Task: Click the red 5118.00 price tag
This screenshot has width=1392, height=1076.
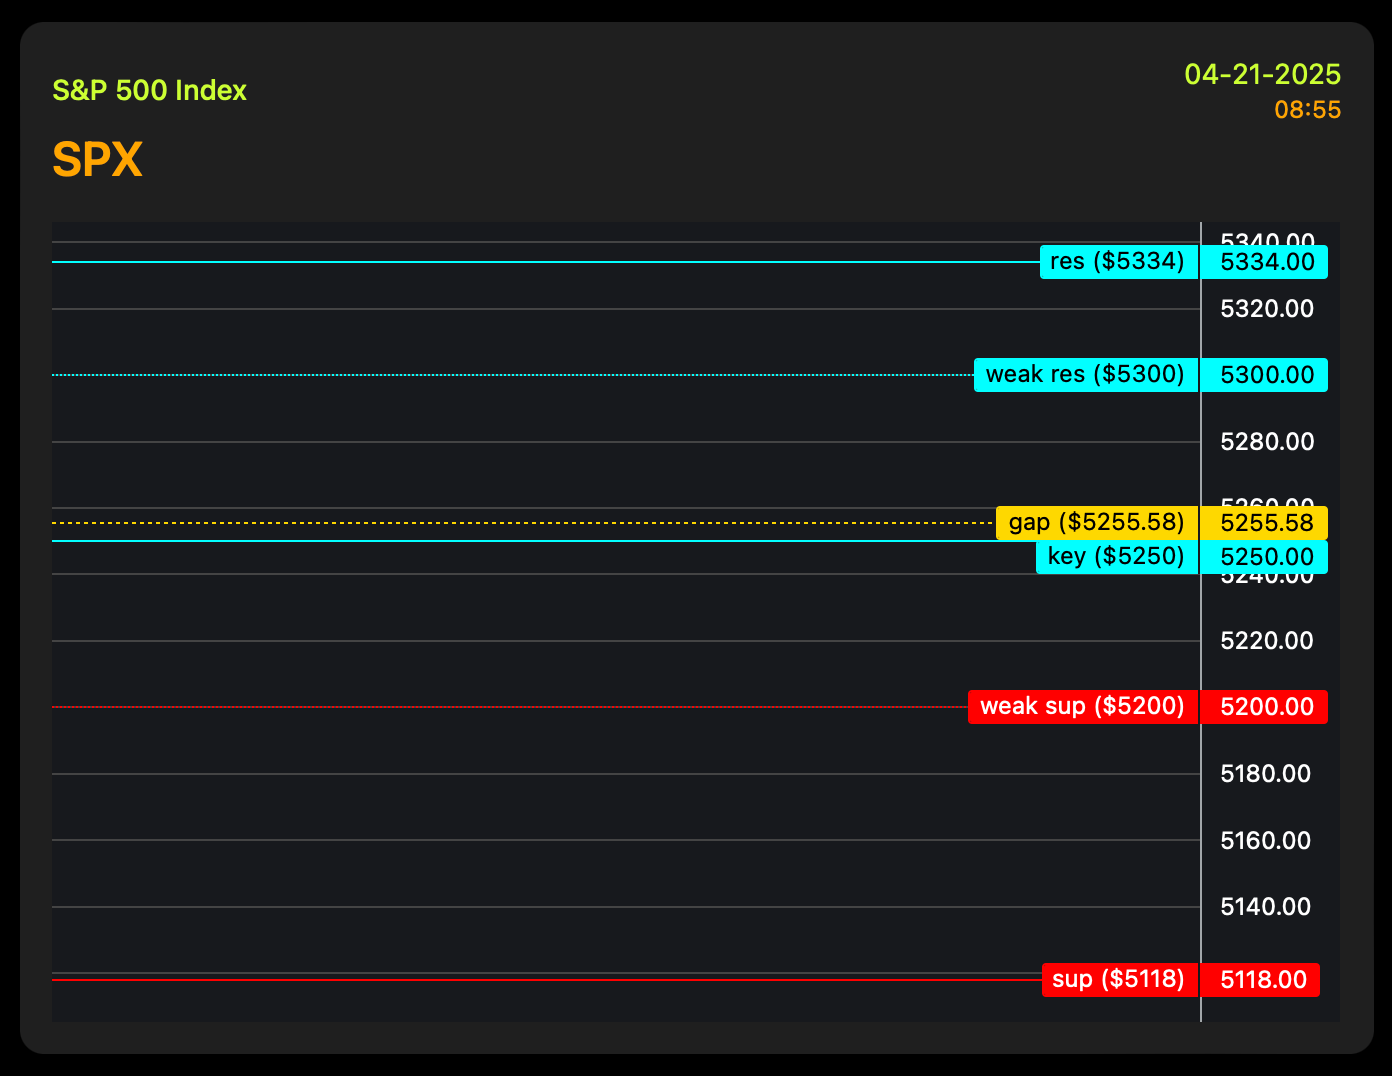Action: pos(1260,980)
